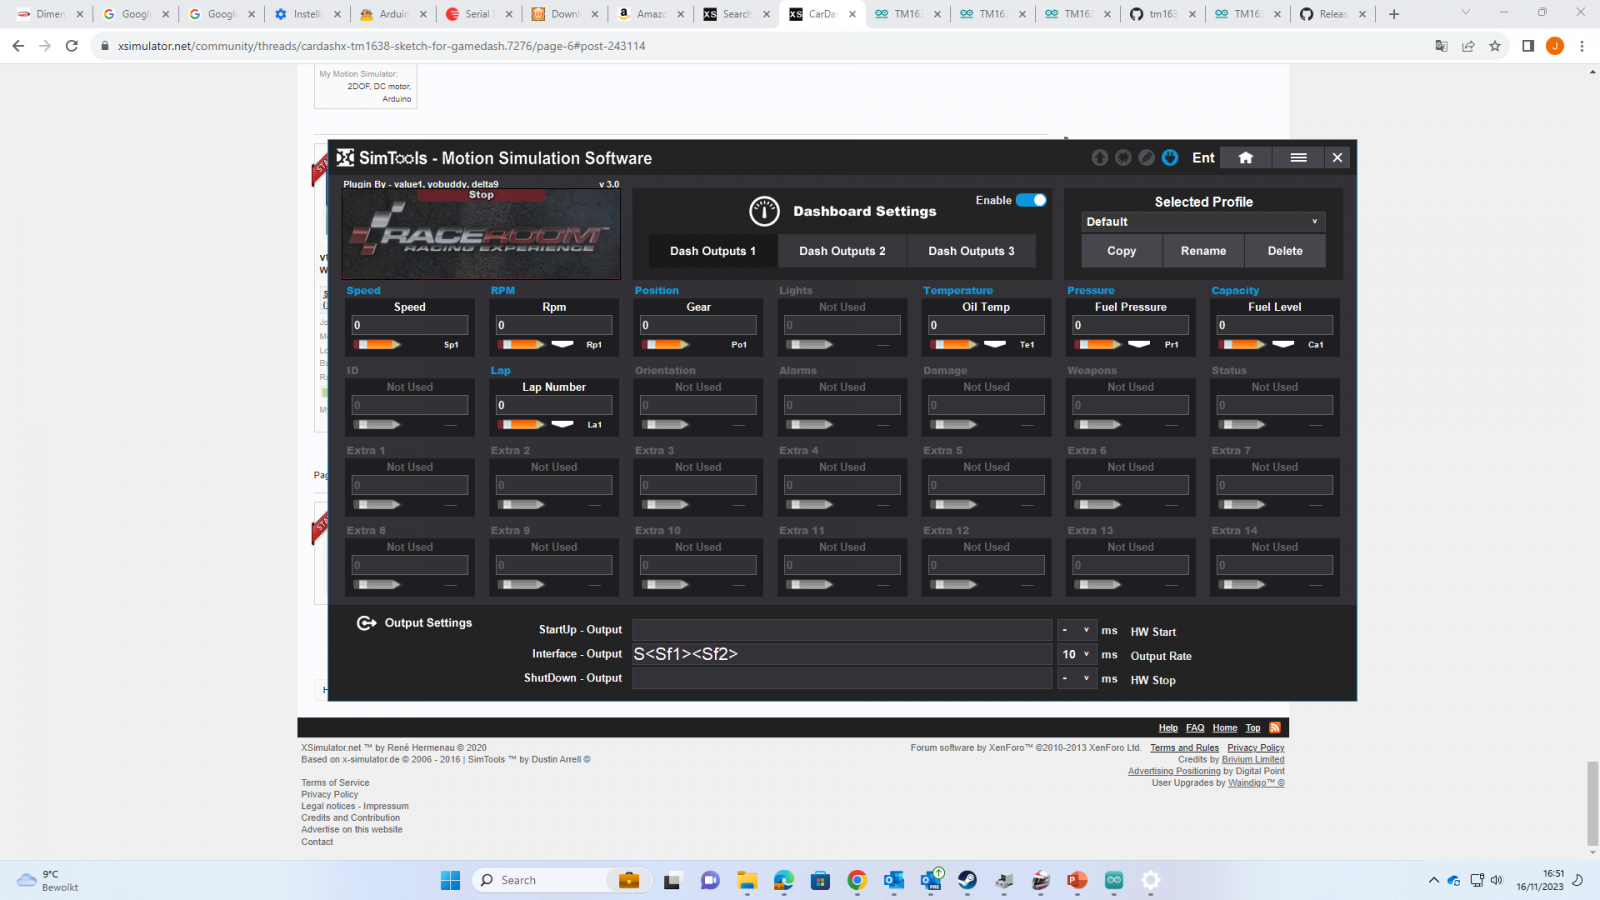Click the Output Settings arrow icon
This screenshot has width=1600, height=900.
click(x=366, y=623)
